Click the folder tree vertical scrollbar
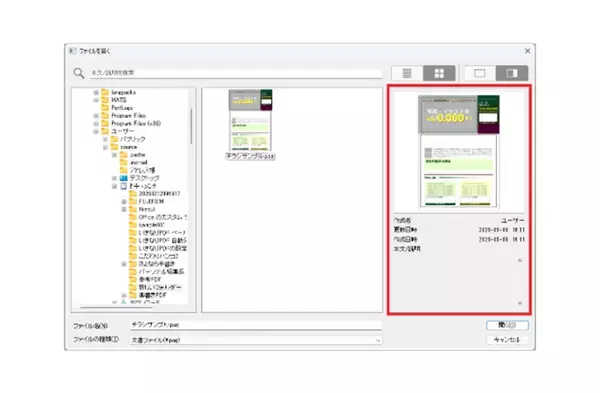Screen dimensions: 600x393 (x=191, y=126)
